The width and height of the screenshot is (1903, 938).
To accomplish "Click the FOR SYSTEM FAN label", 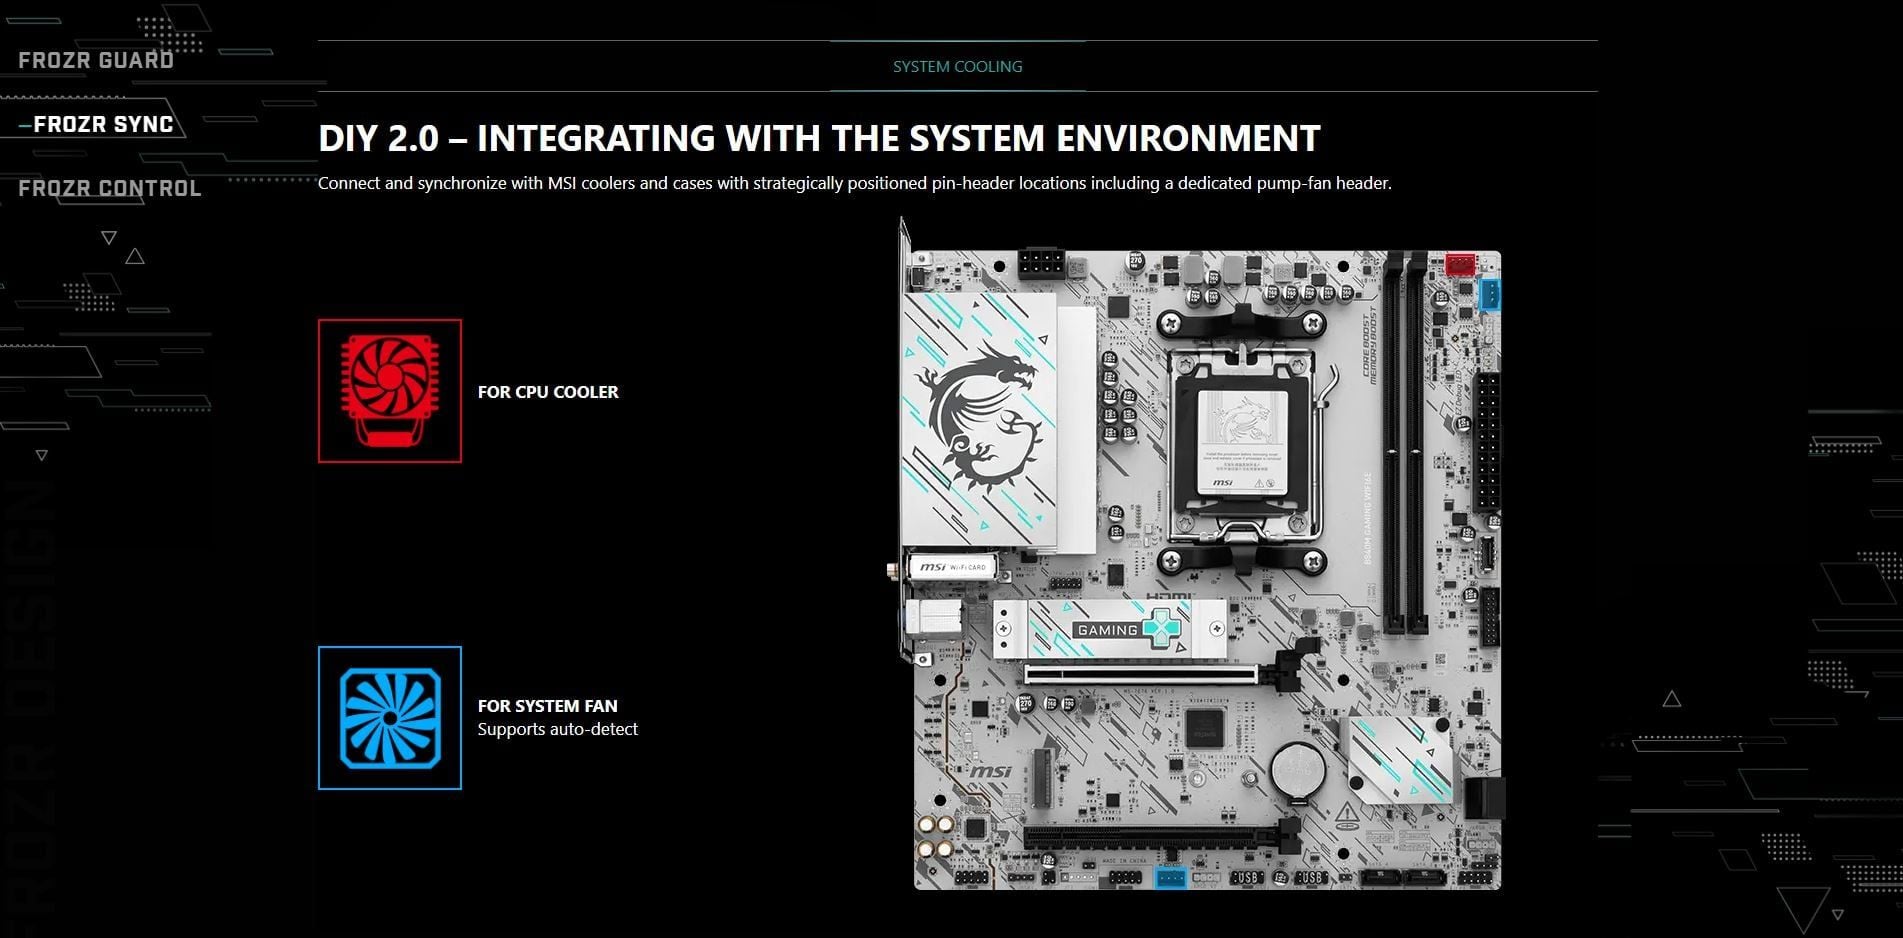I will point(547,706).
